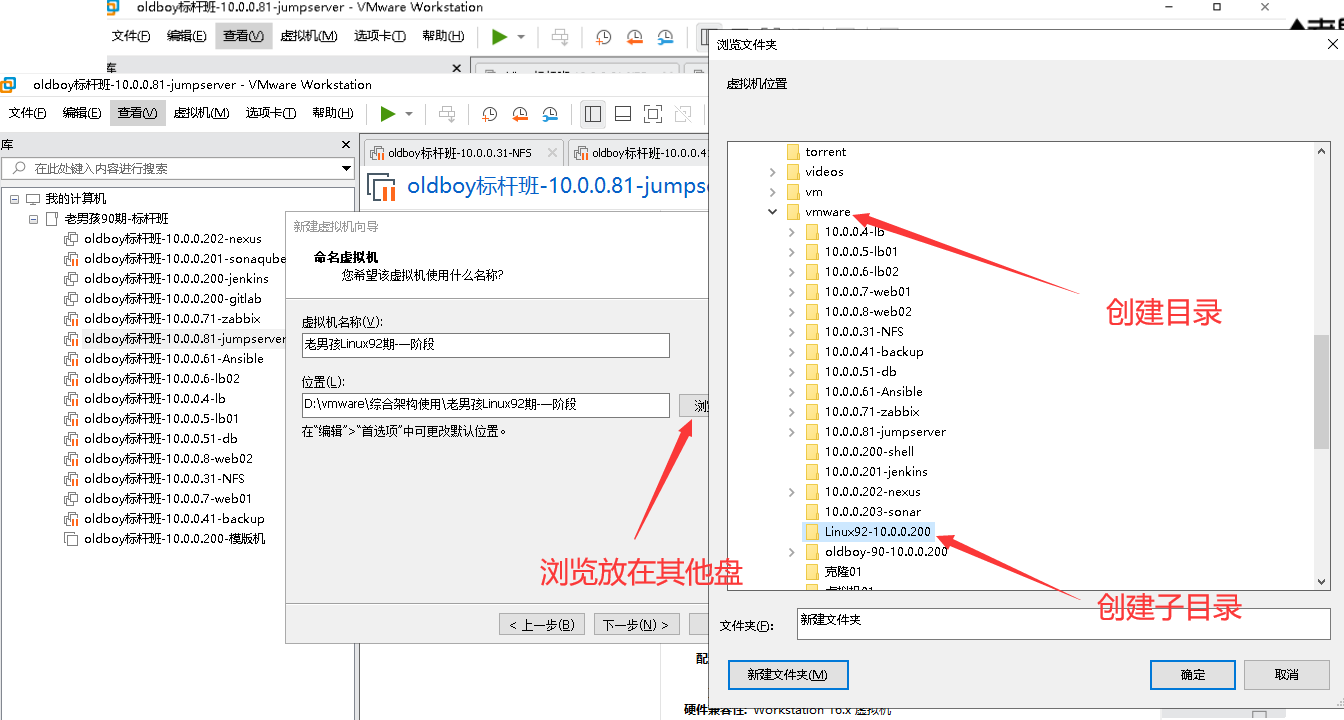Select oldboy标杆班-10.0.0.61-Ansible in the library
This screenshot has height=720, width=1344.
click(x=174, y=359)
